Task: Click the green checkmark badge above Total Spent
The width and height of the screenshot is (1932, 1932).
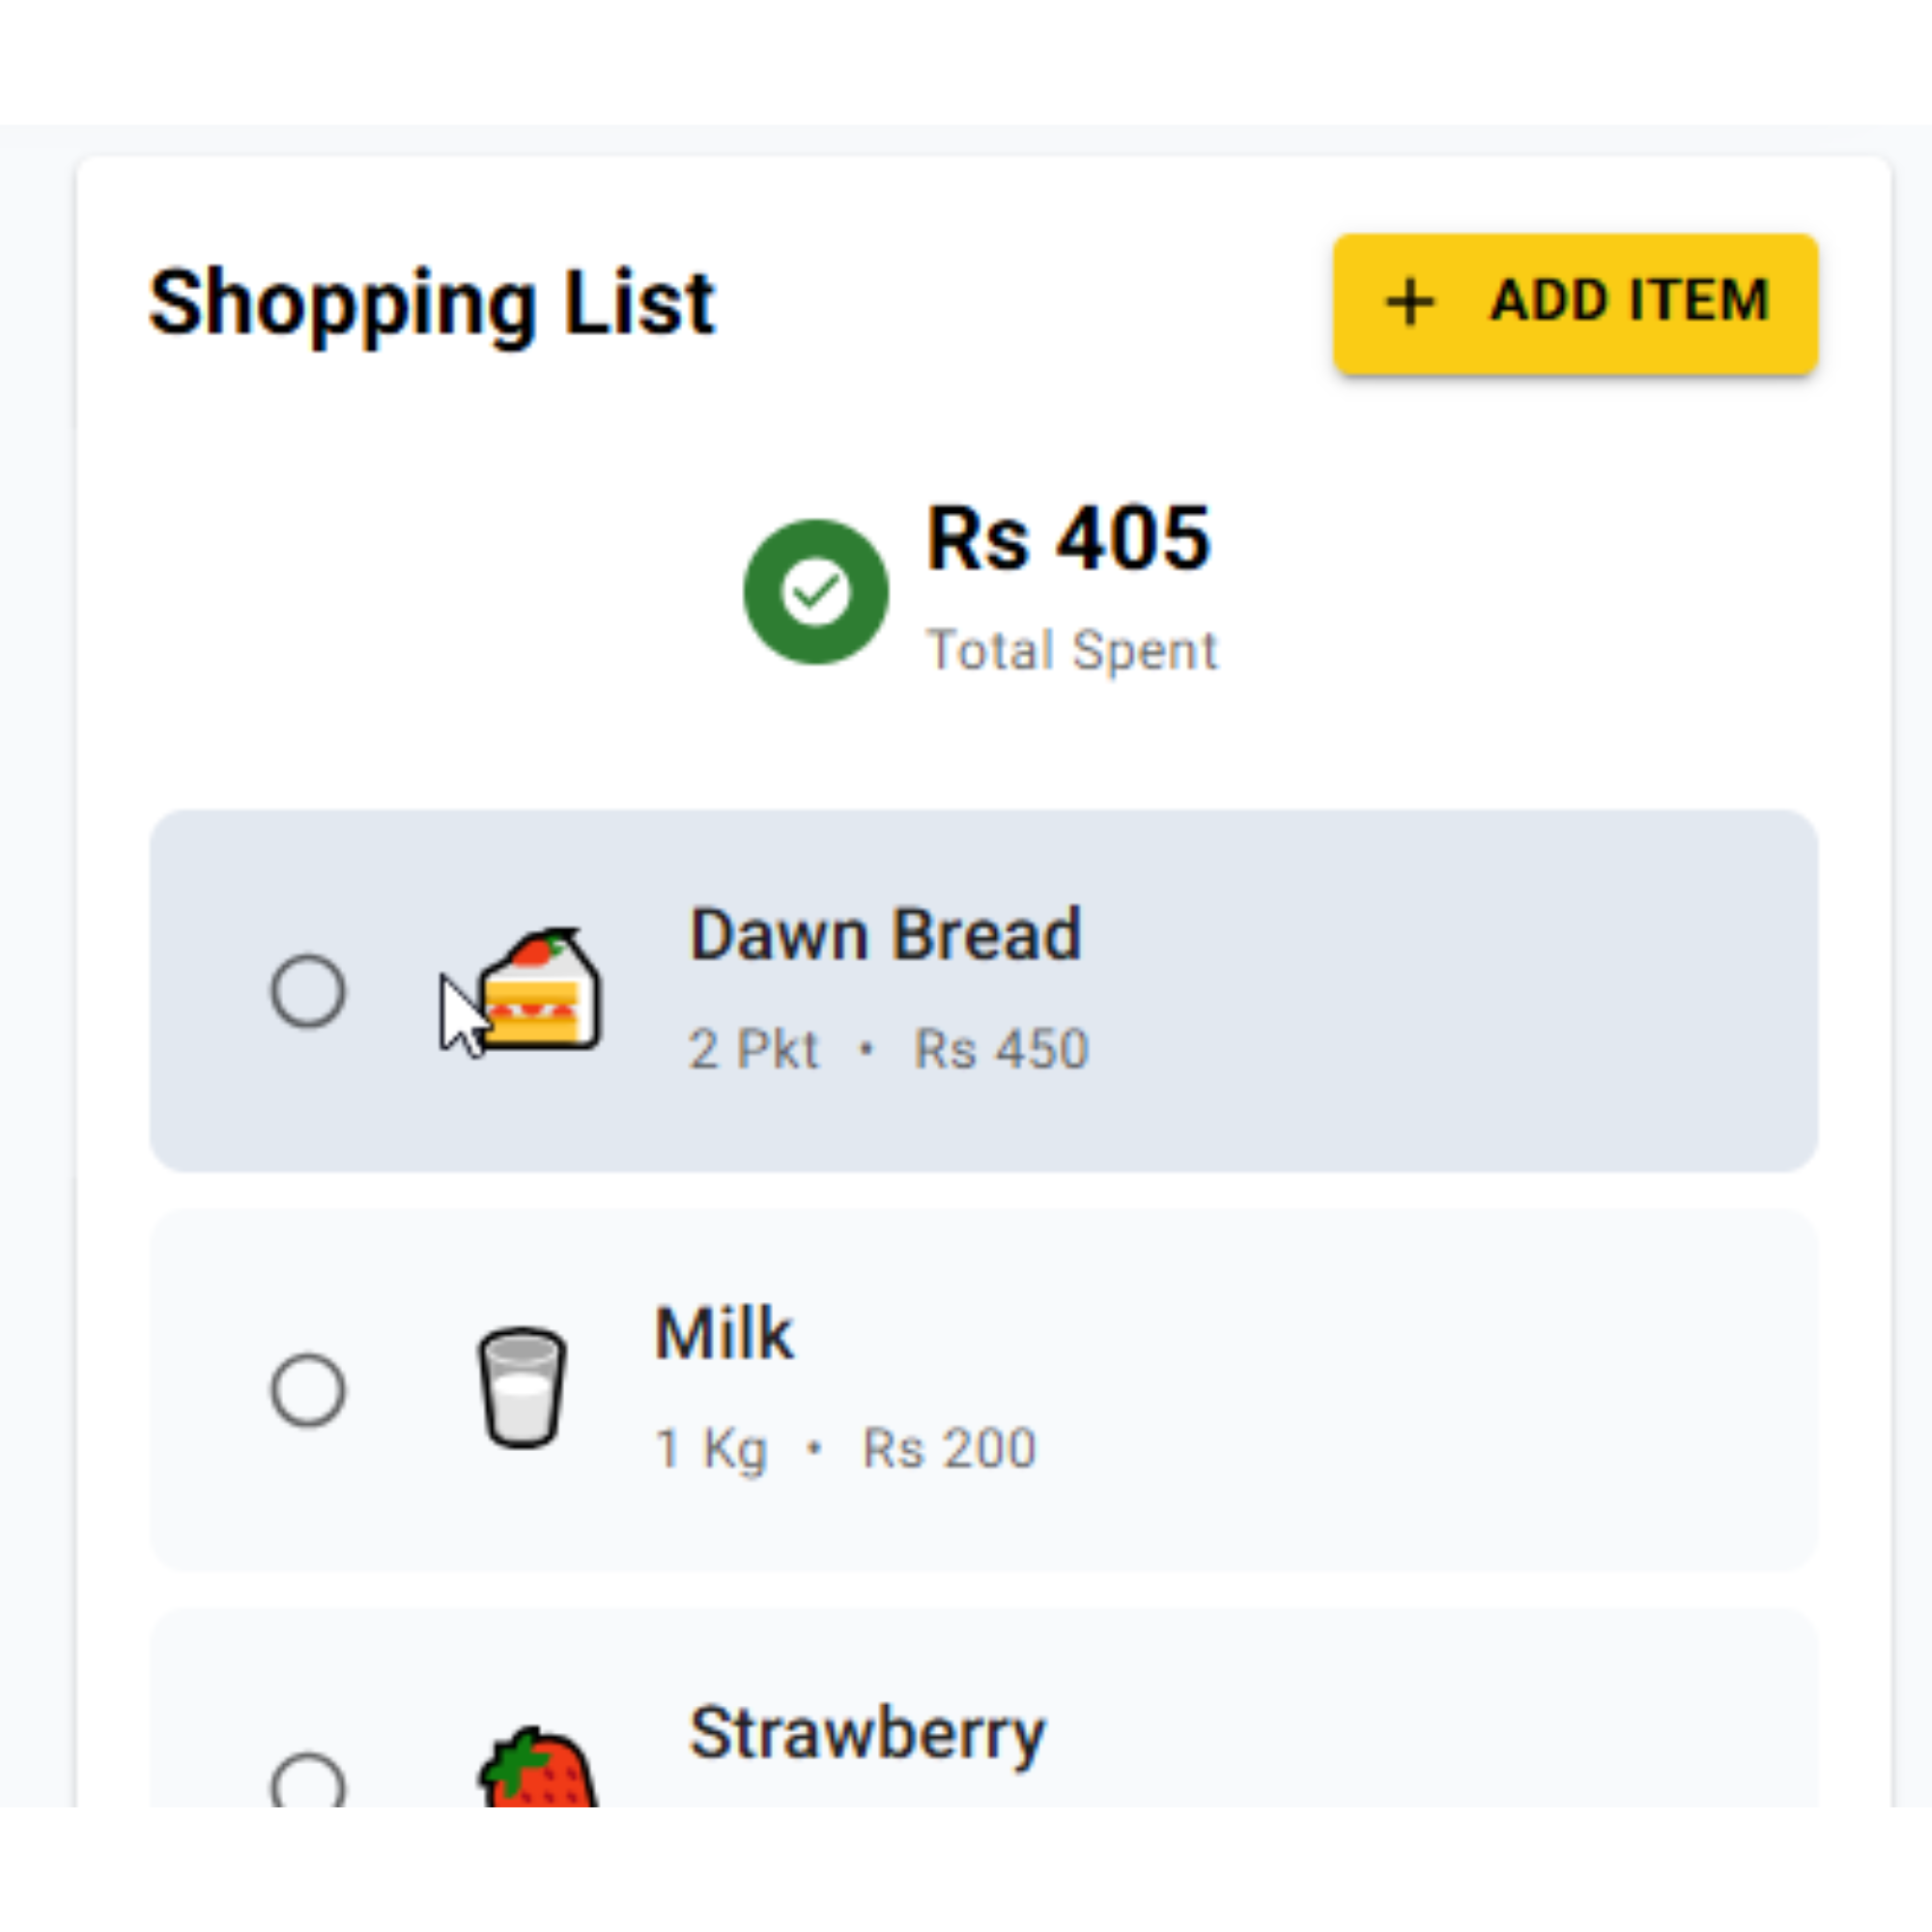Action: 816,592
